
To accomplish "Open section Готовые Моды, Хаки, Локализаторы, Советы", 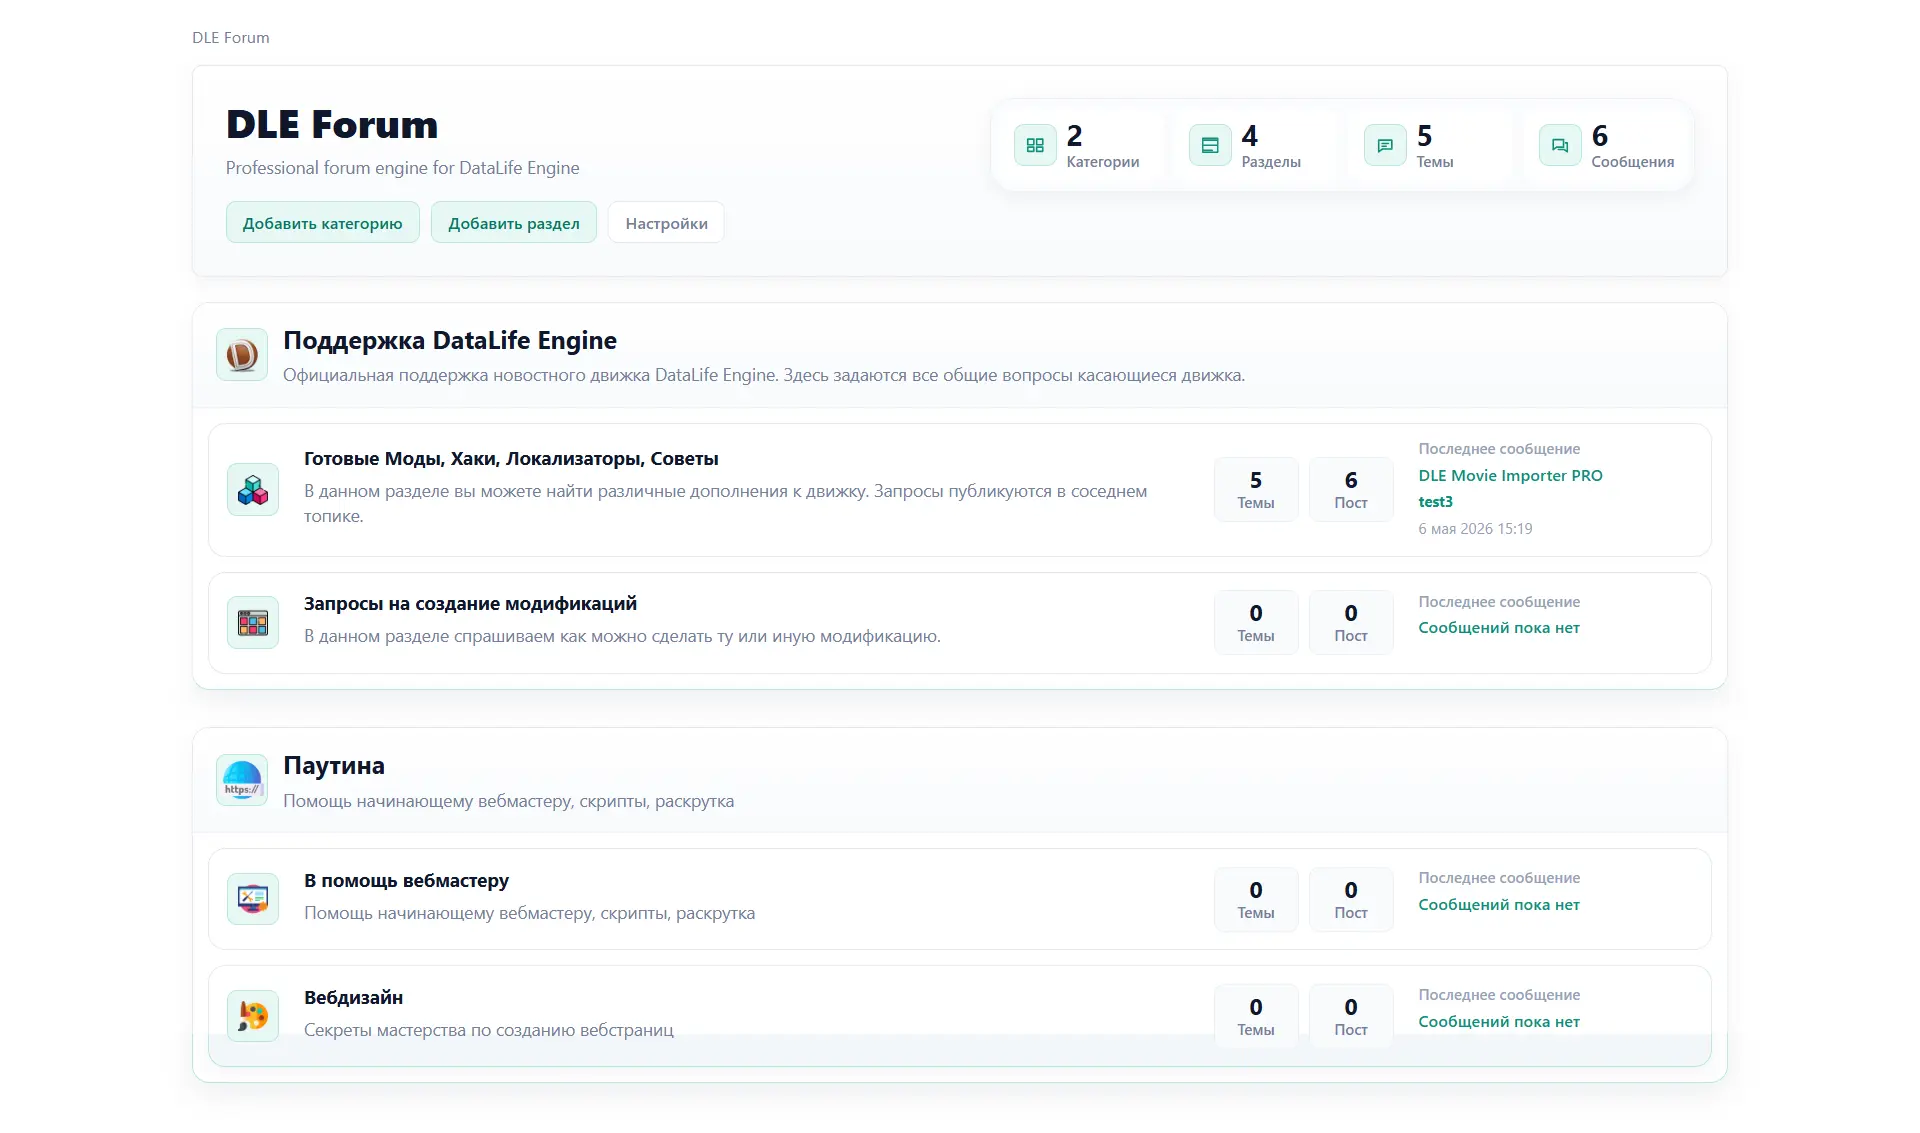I will coord(511,459).
